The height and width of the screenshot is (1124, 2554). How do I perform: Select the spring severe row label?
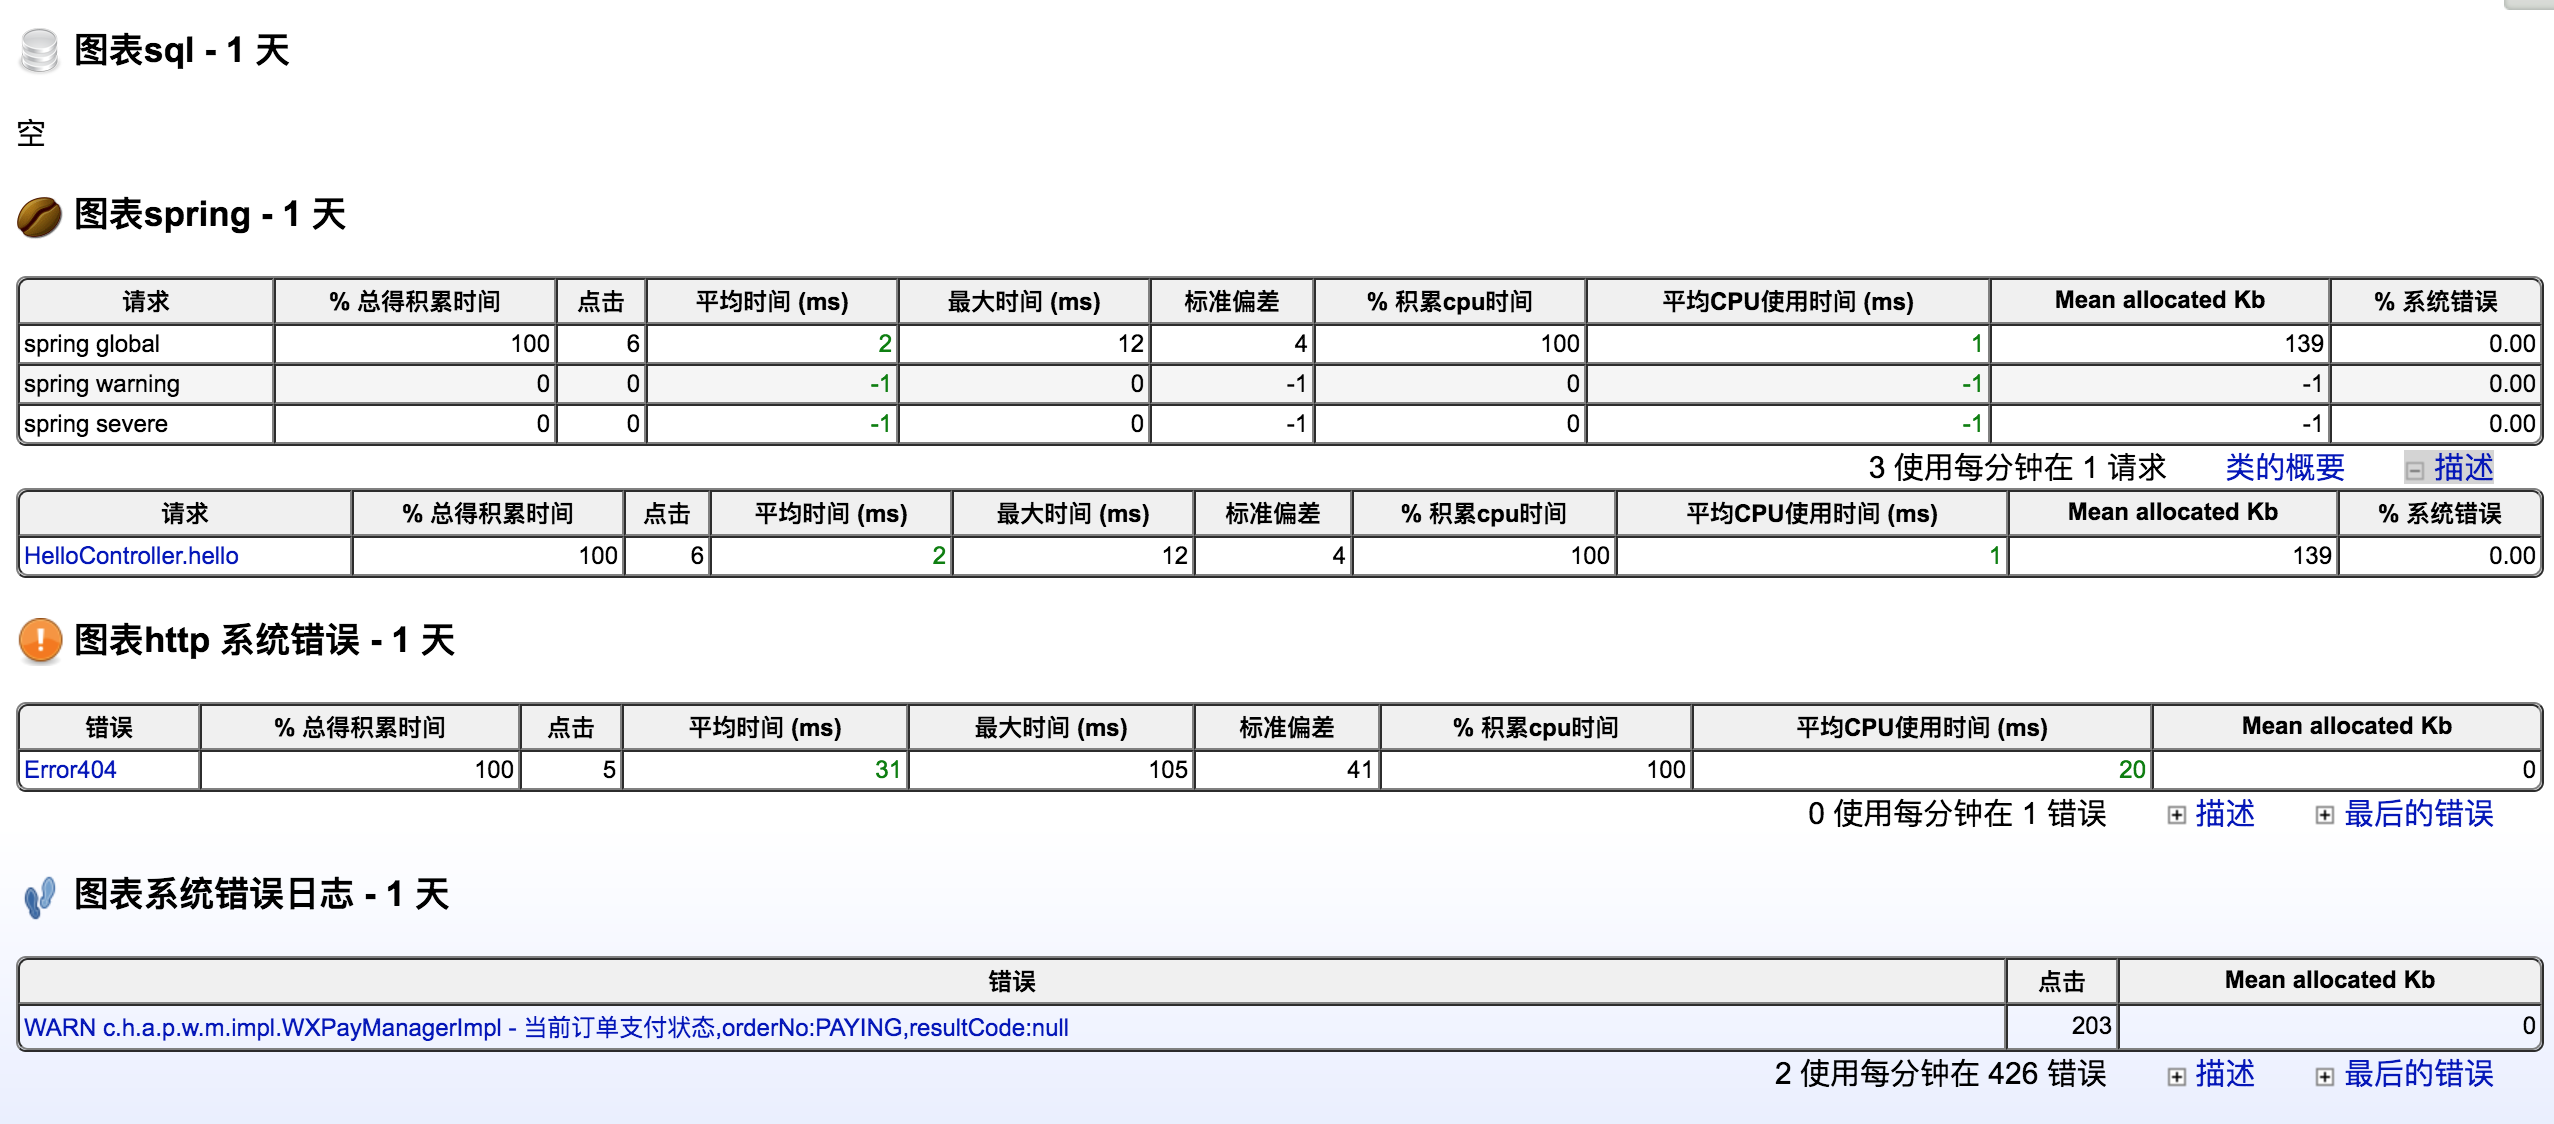click(96, 424)
